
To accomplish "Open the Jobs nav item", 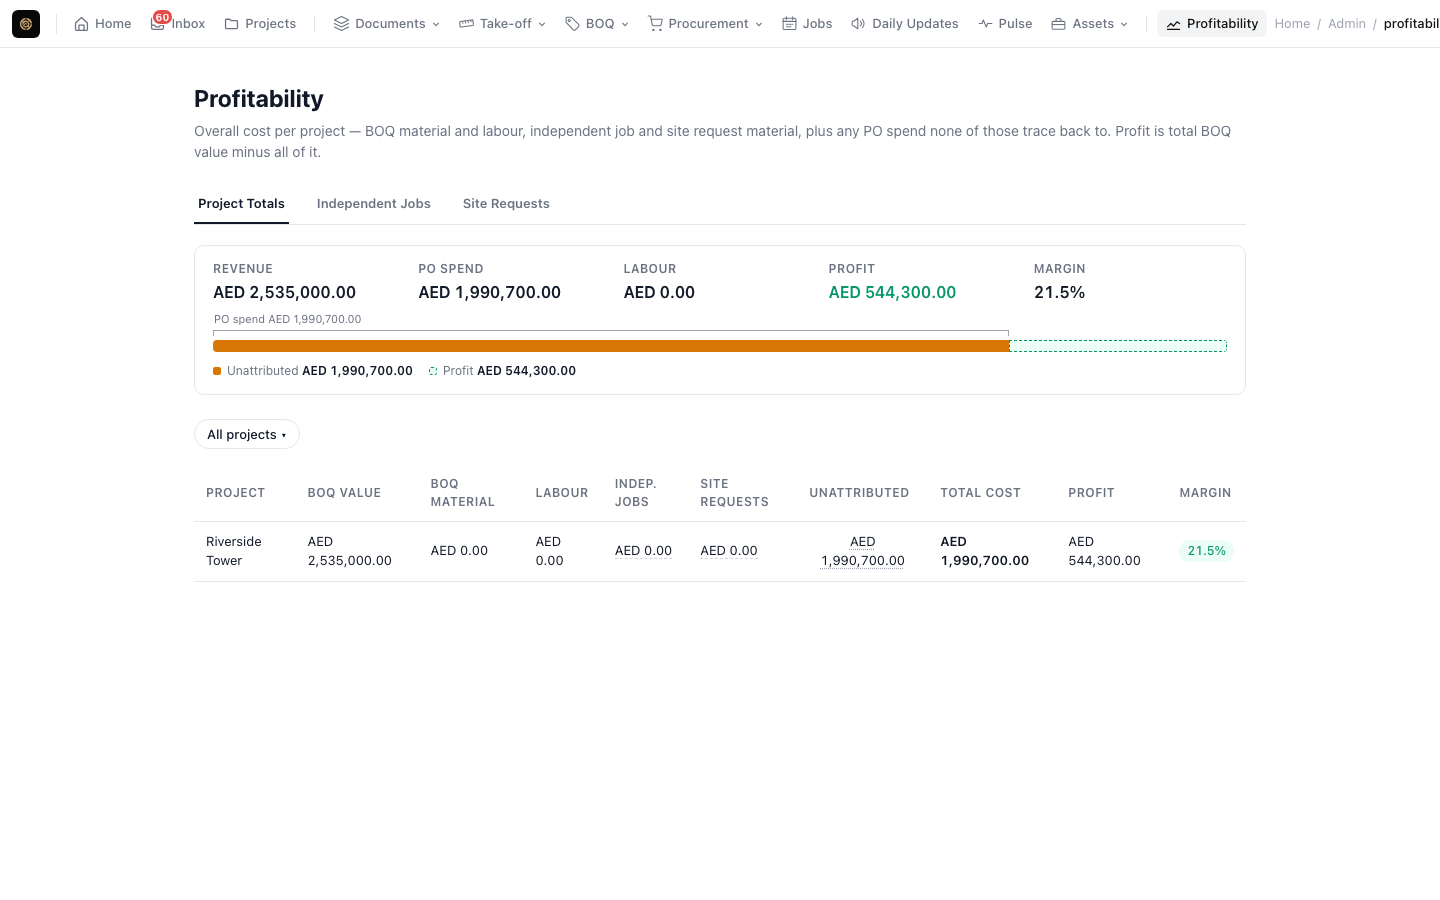I will pyautogui.click(x=807, y=23).
